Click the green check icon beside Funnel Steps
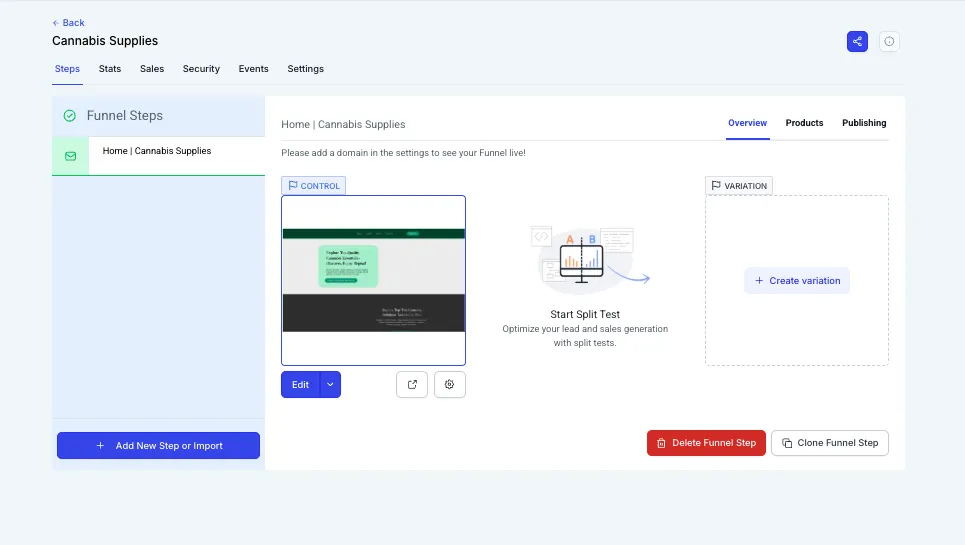 click(x=70, y=116)
